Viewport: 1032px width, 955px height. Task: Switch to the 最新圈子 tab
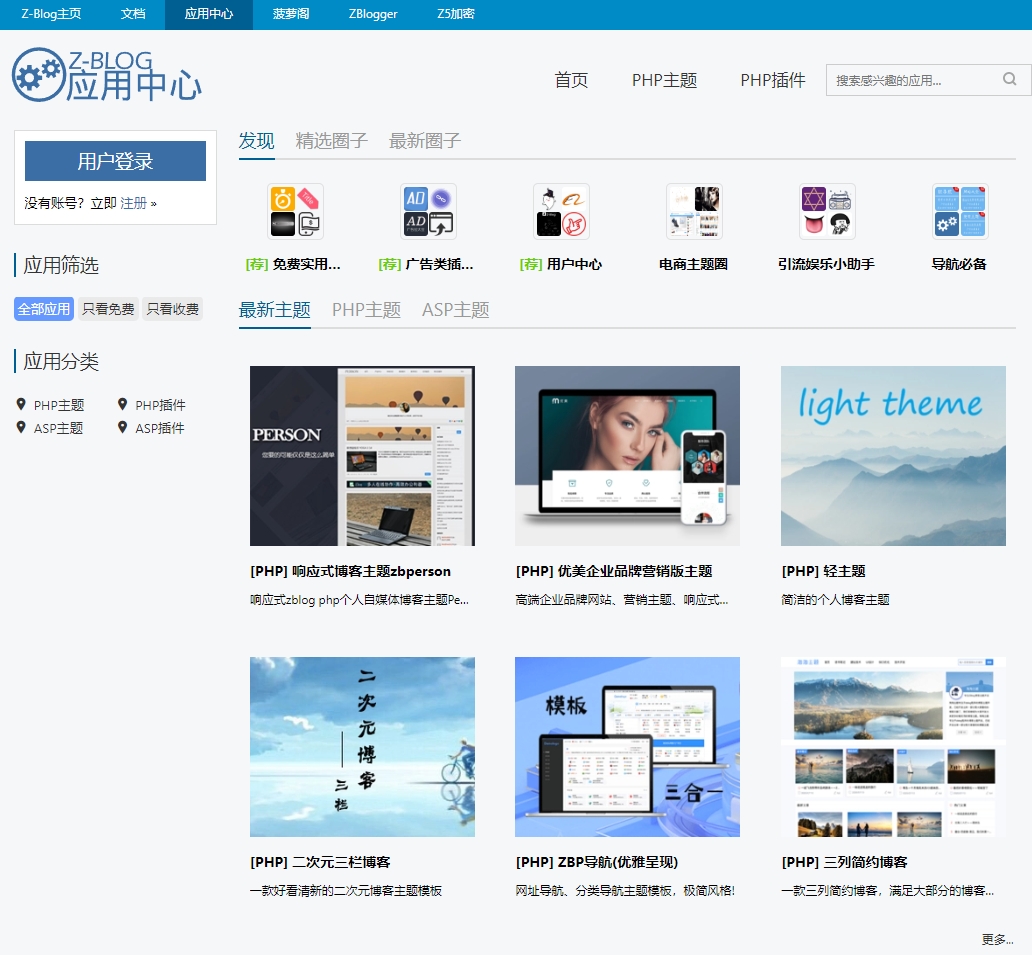pos(425,141)
